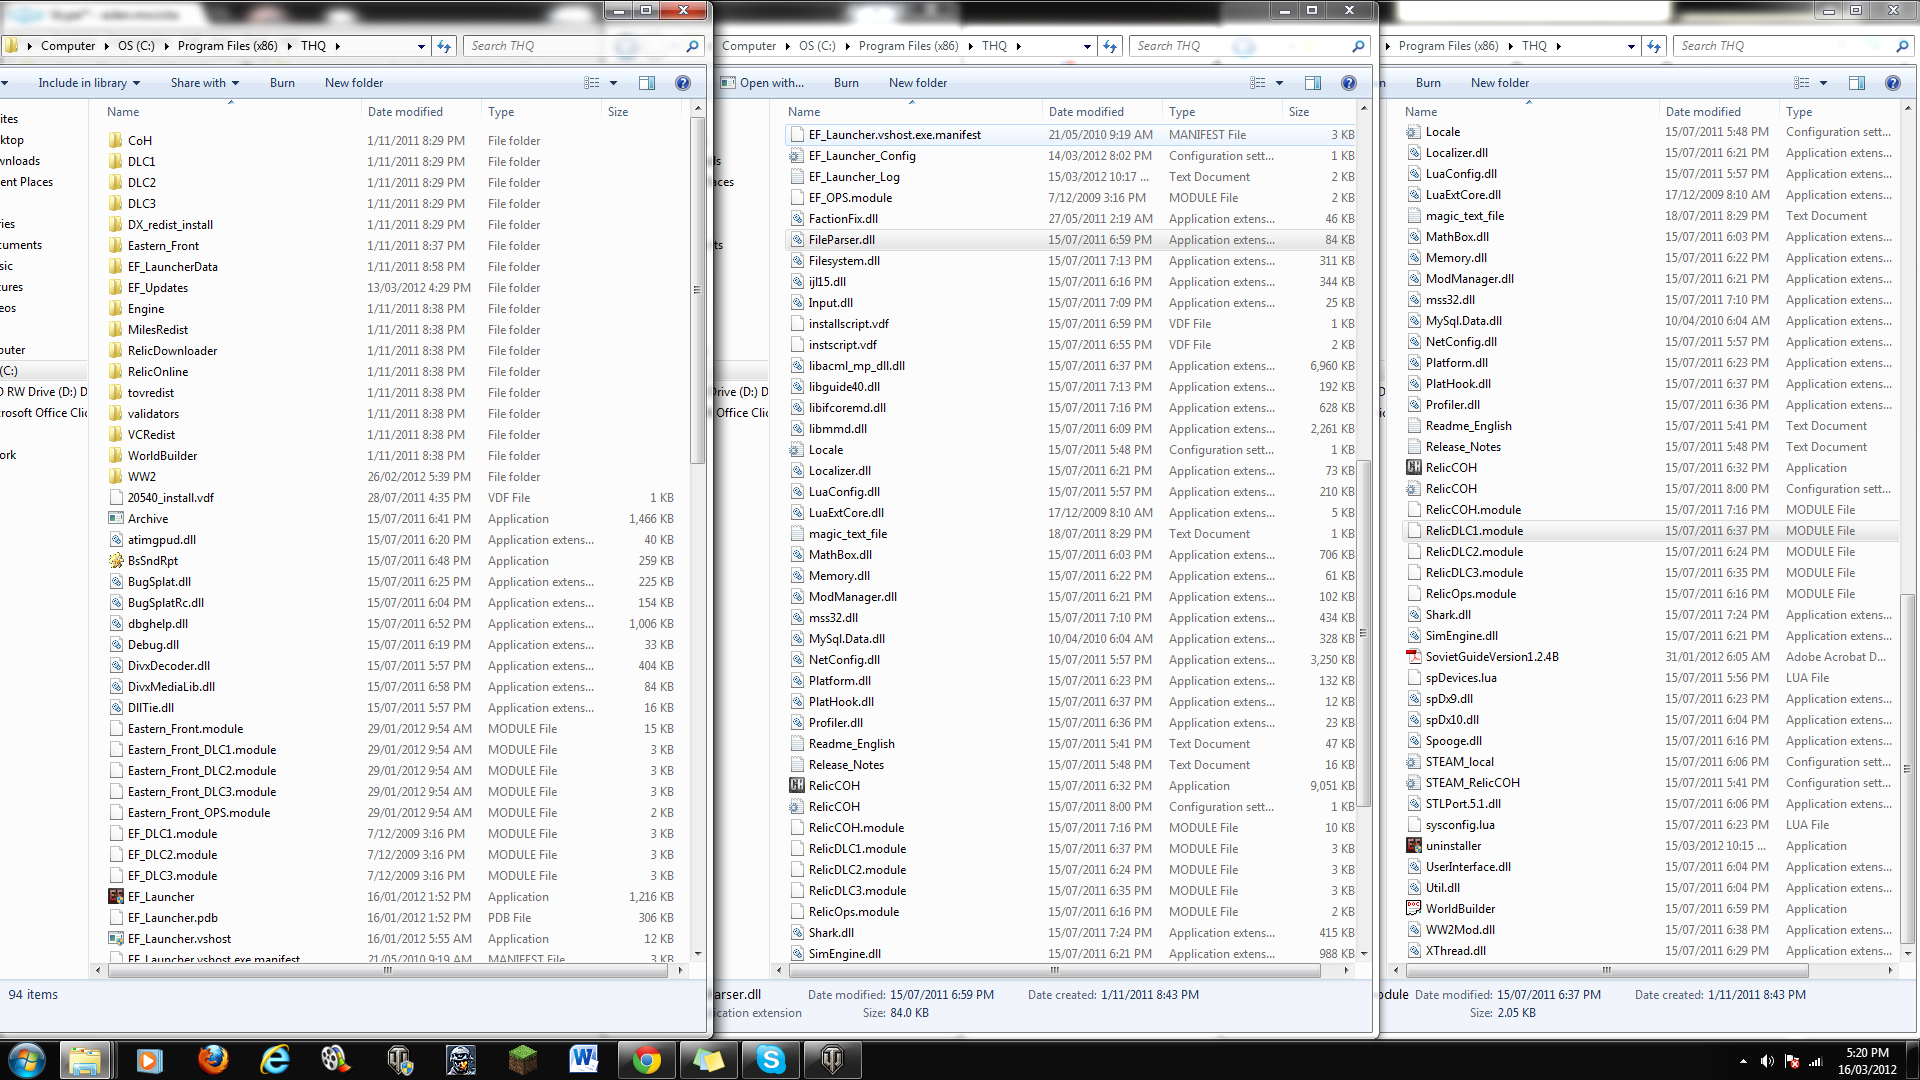The width and height of the screenshot is (1920, 1080).
Task: Select the 20540_install.vdf file icon
Action: 116,498
